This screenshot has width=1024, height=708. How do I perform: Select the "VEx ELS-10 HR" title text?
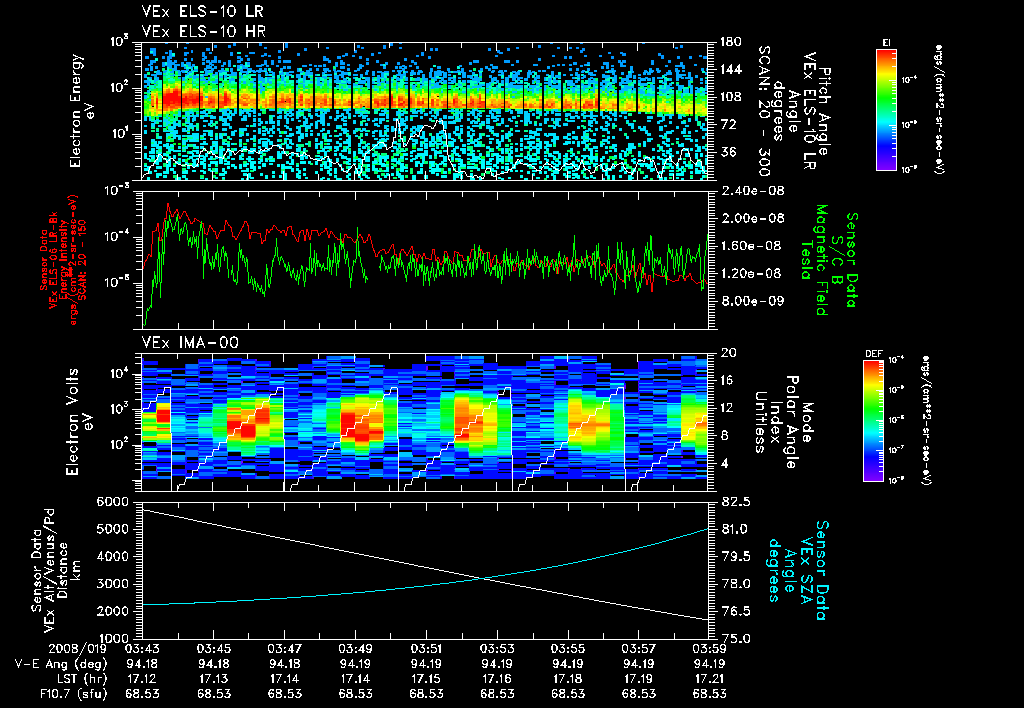(x=204, y=31)
